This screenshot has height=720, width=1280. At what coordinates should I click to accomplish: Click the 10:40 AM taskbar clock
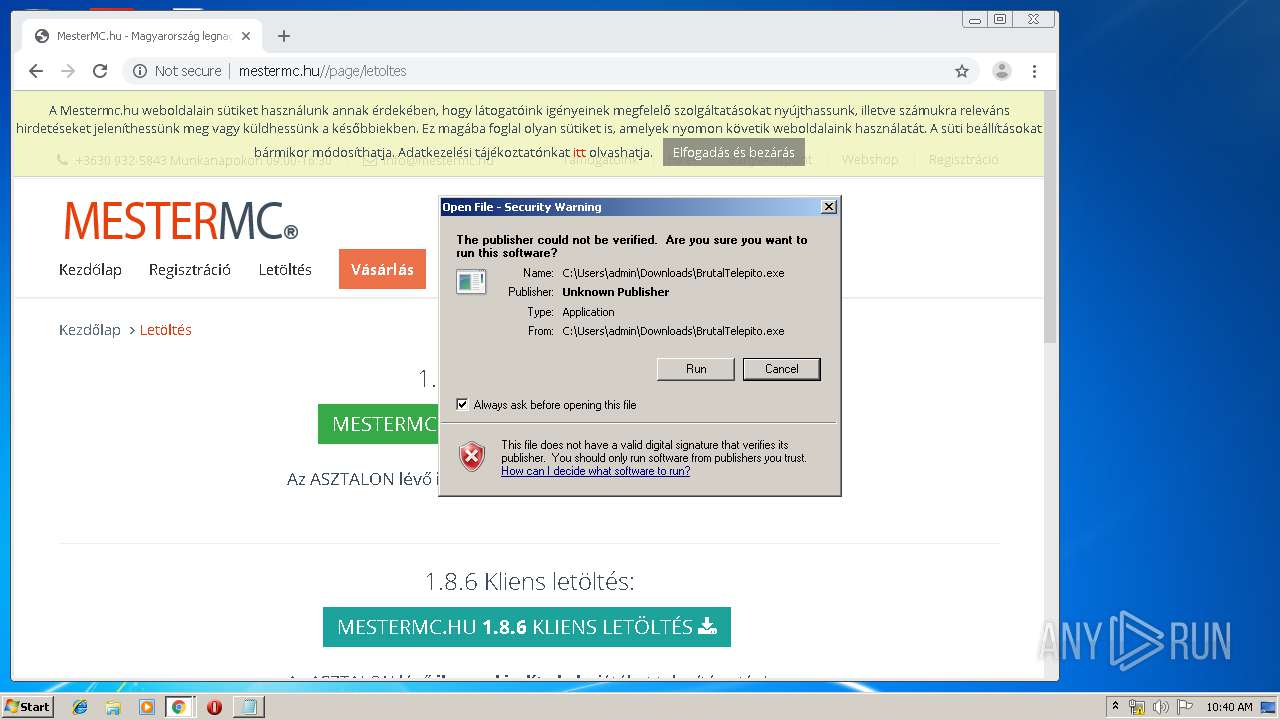[x=1229, y=707]
